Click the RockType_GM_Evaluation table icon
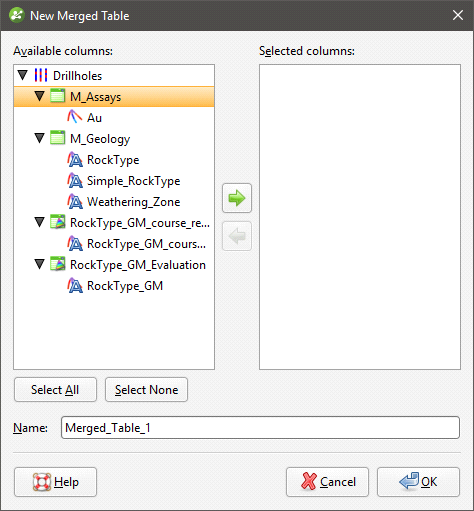Image resolution: width=474 pixels, height=511 pixels. (x=58, y=264)
